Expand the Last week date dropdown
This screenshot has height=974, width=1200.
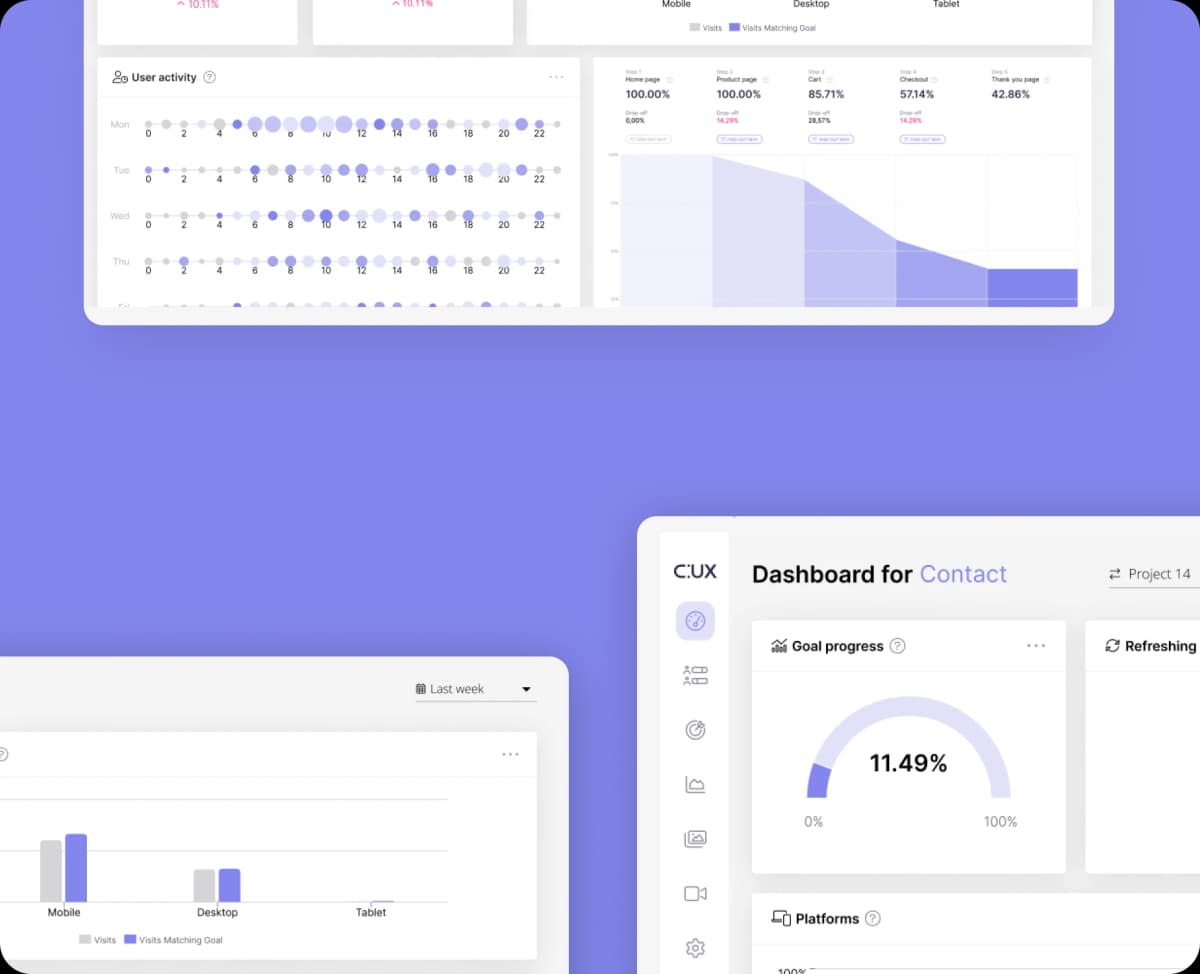pyautogui.click(x=475, y=689)
